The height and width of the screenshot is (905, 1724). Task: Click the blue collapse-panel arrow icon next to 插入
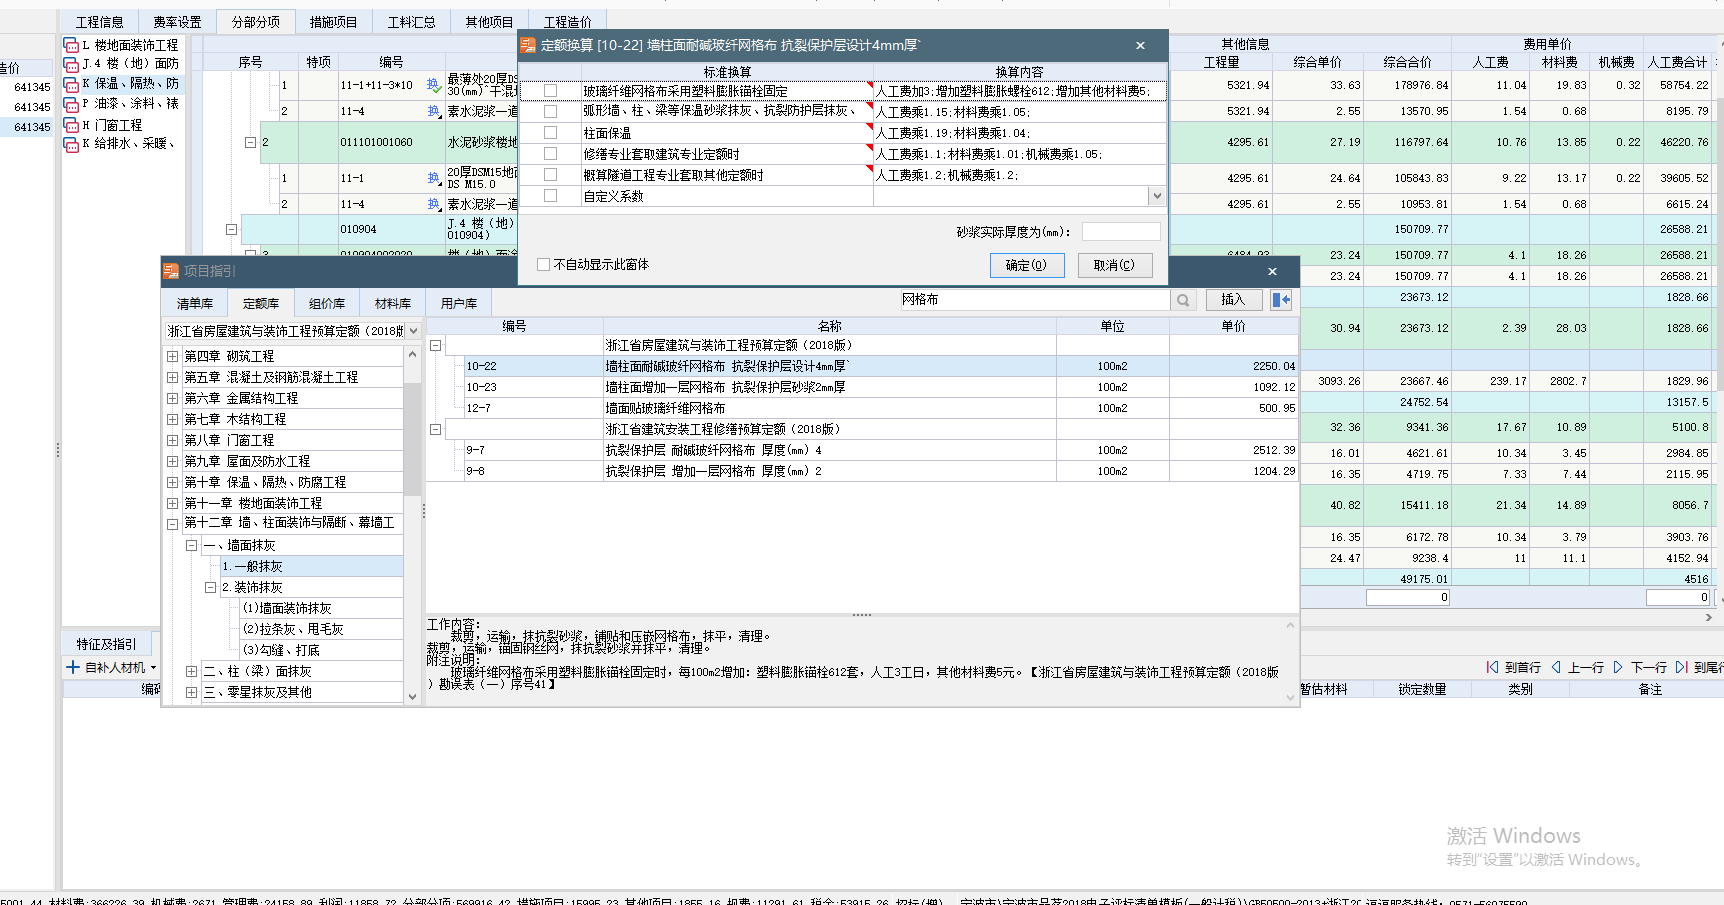(1281, 300)
